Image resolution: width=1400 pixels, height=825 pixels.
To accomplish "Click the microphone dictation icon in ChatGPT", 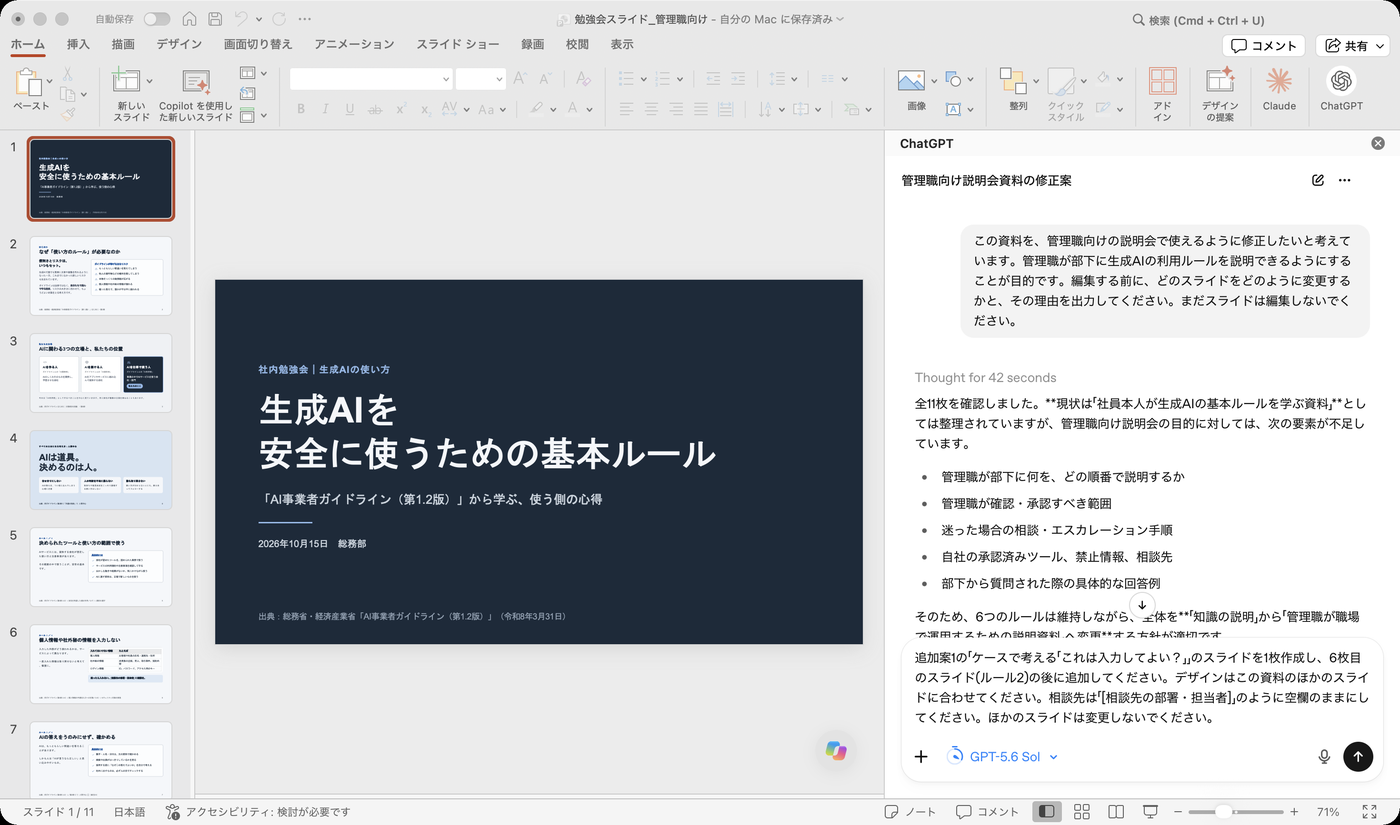I will [1324, 757].
